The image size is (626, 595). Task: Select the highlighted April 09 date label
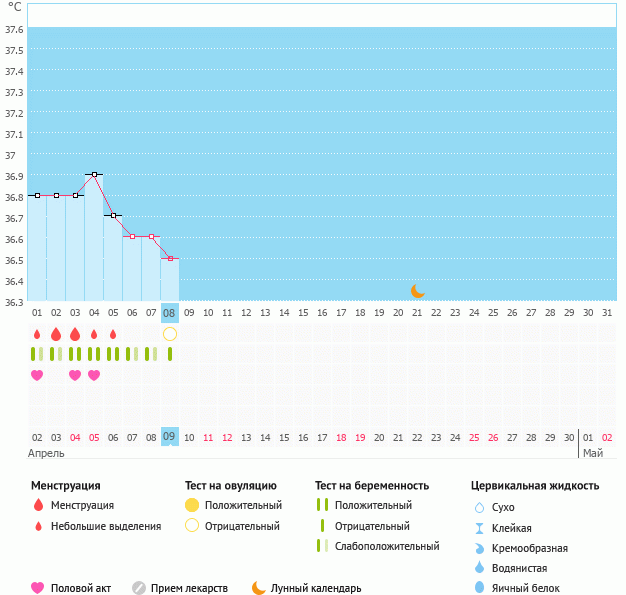coord(170,437)
